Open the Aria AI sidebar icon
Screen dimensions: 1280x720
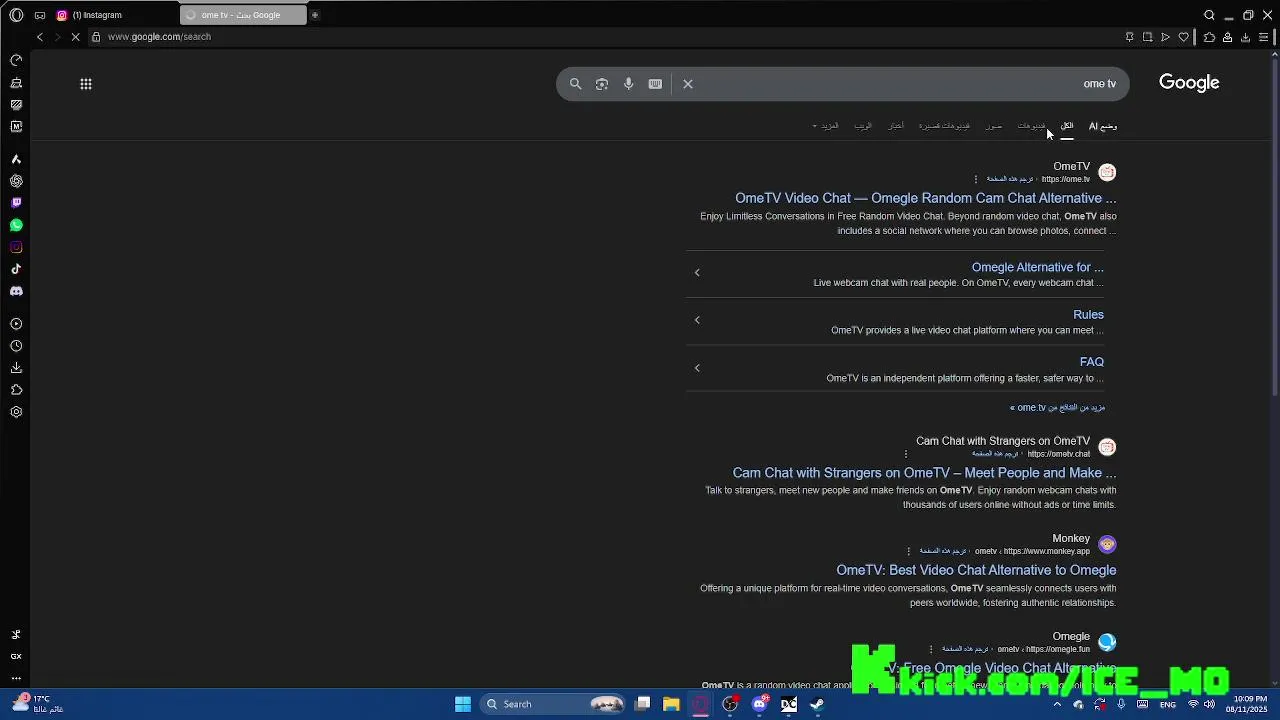click(x=16, y=159)
